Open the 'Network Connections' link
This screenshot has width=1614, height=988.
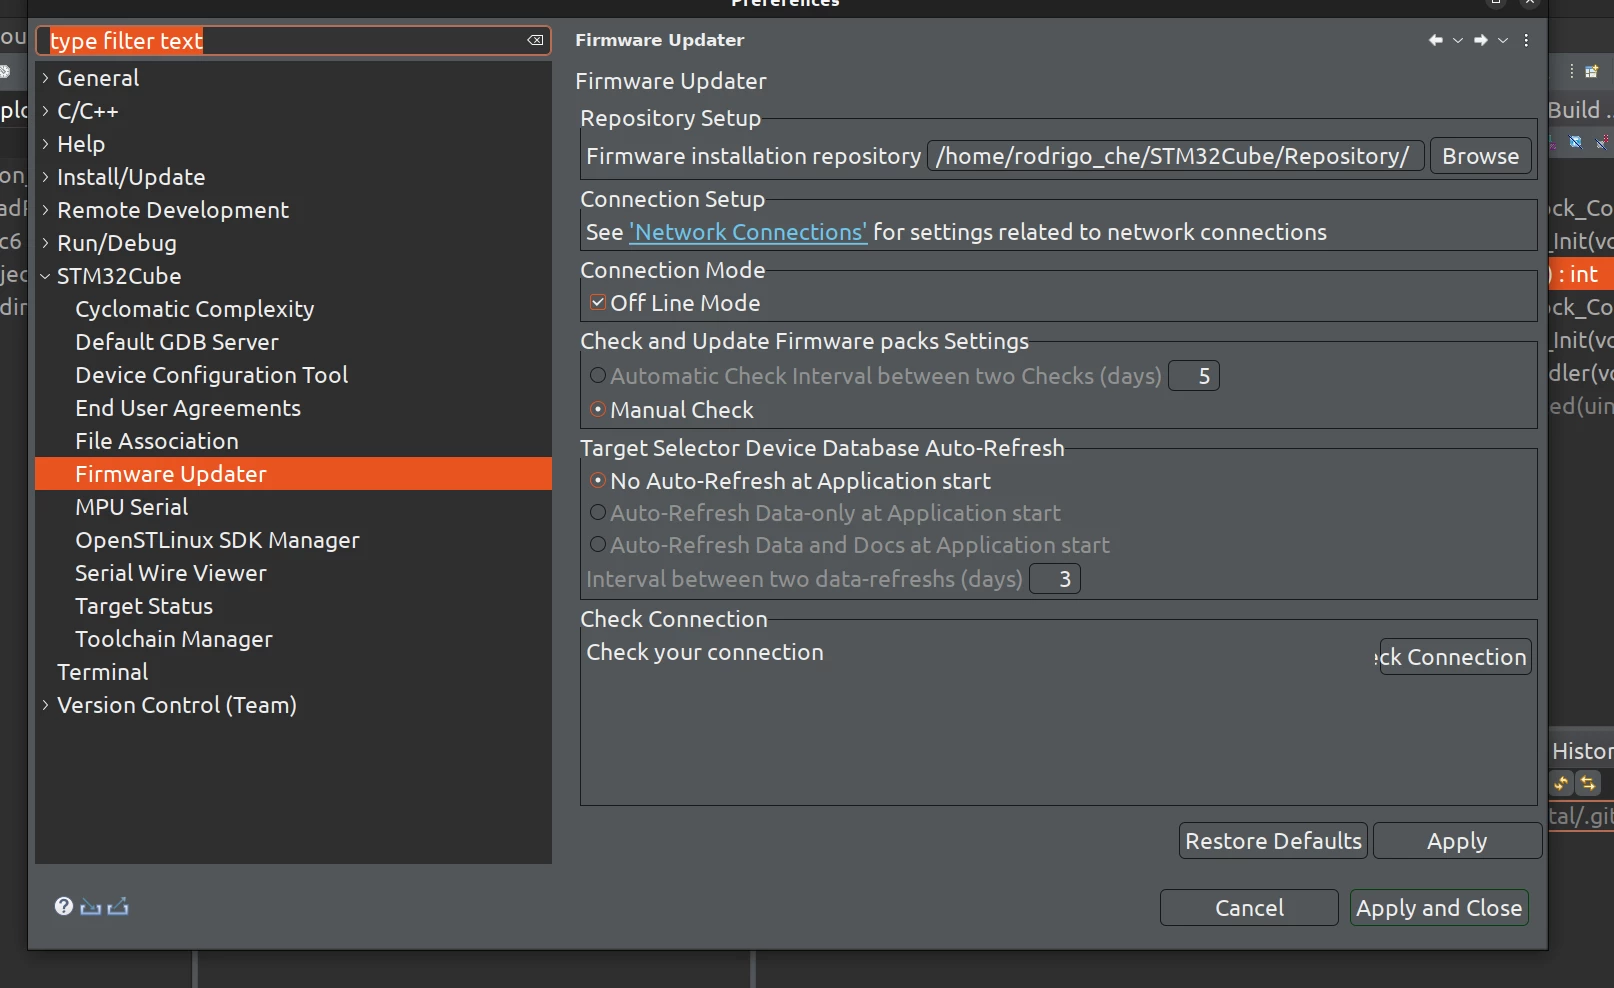pyautogui.click(x=748, y=232)
